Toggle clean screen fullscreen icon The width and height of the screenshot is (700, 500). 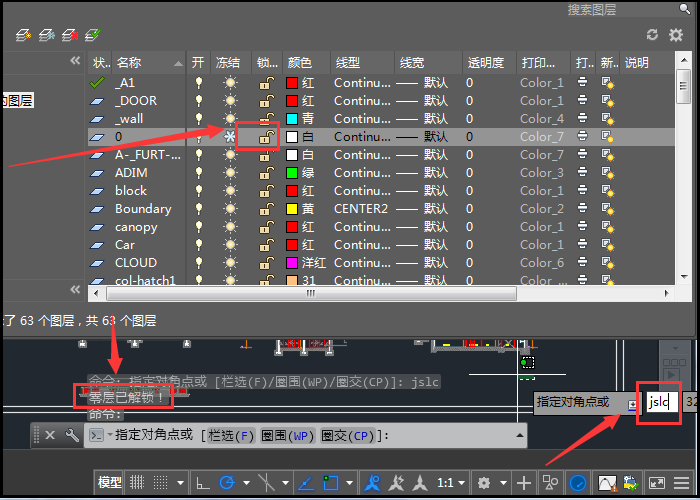(657, 483)
